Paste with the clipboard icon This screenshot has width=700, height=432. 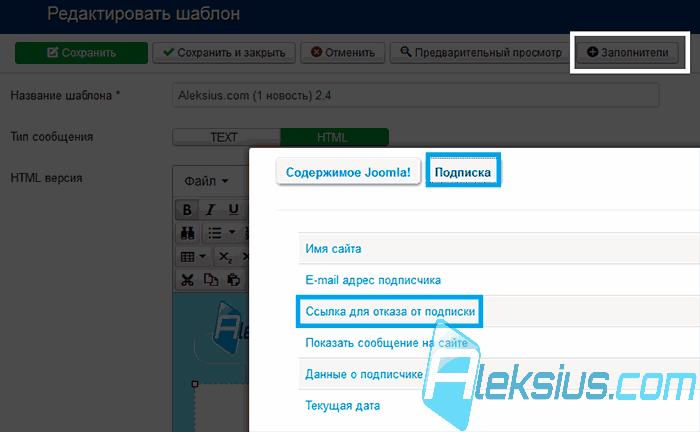point(233,280)
